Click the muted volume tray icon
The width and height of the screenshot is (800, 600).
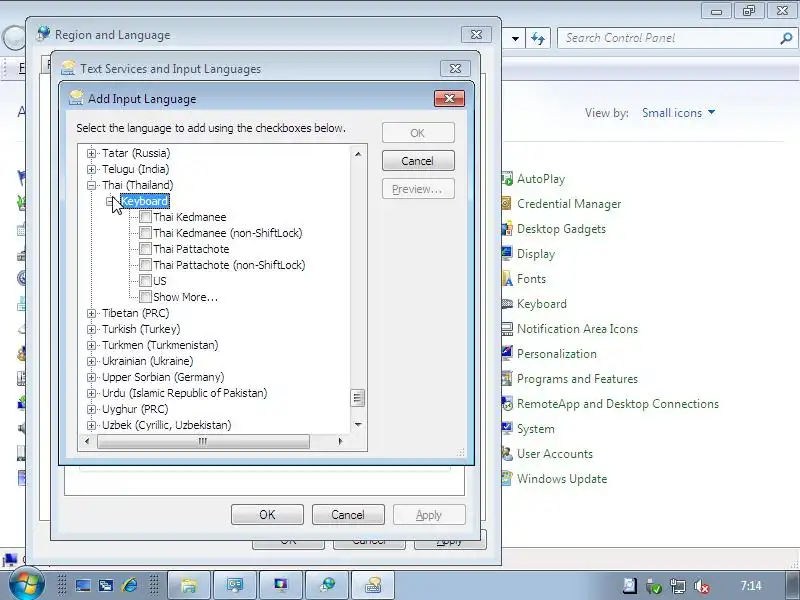pyautogui.click(x=703, y=586)
